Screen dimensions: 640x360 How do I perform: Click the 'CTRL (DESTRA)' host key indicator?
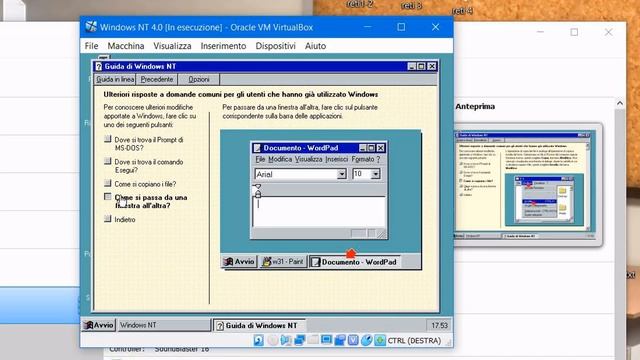coord(414,340)
